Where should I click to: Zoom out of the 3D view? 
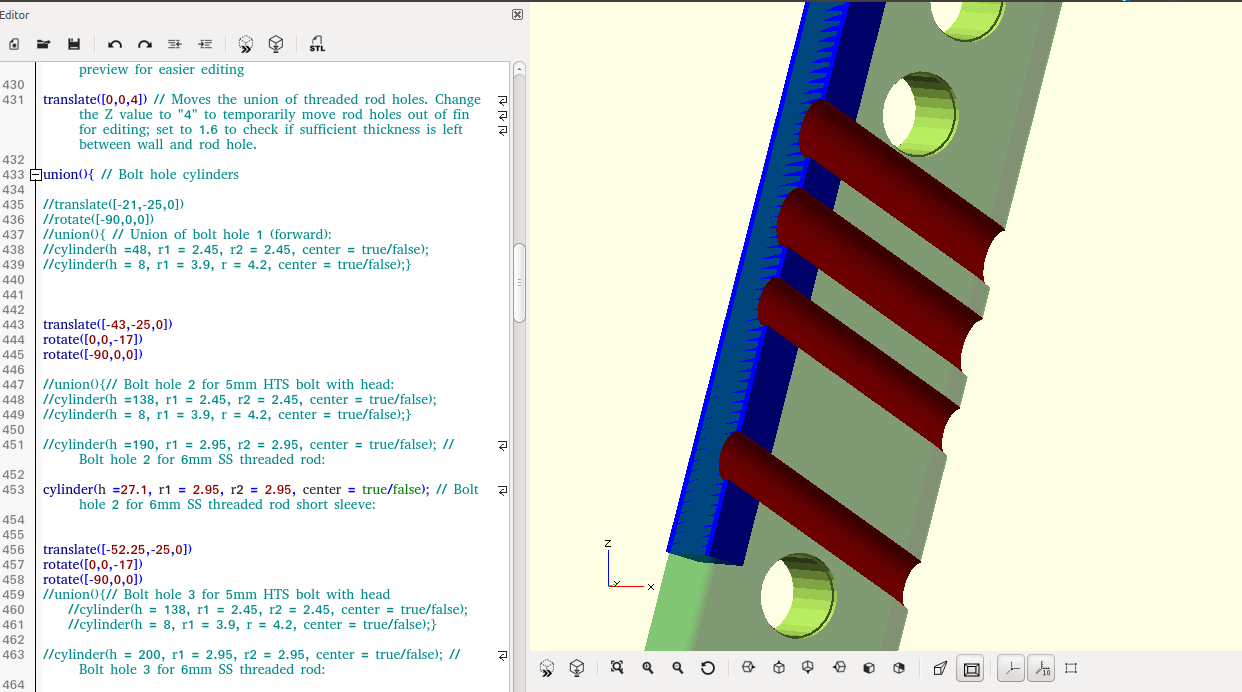point(678,668)
